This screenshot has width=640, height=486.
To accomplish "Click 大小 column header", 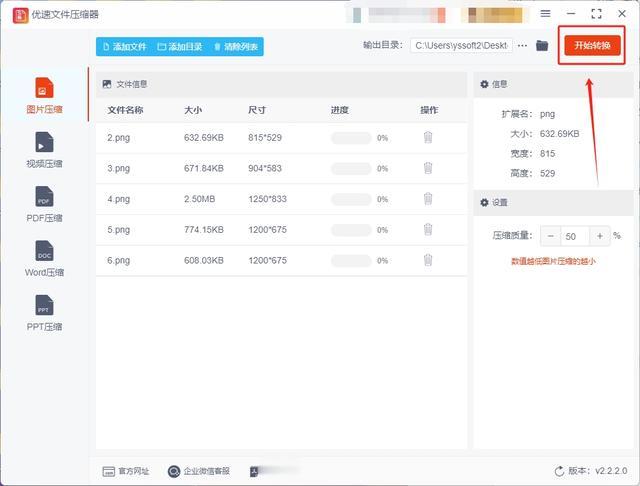I will click(193, 110).
